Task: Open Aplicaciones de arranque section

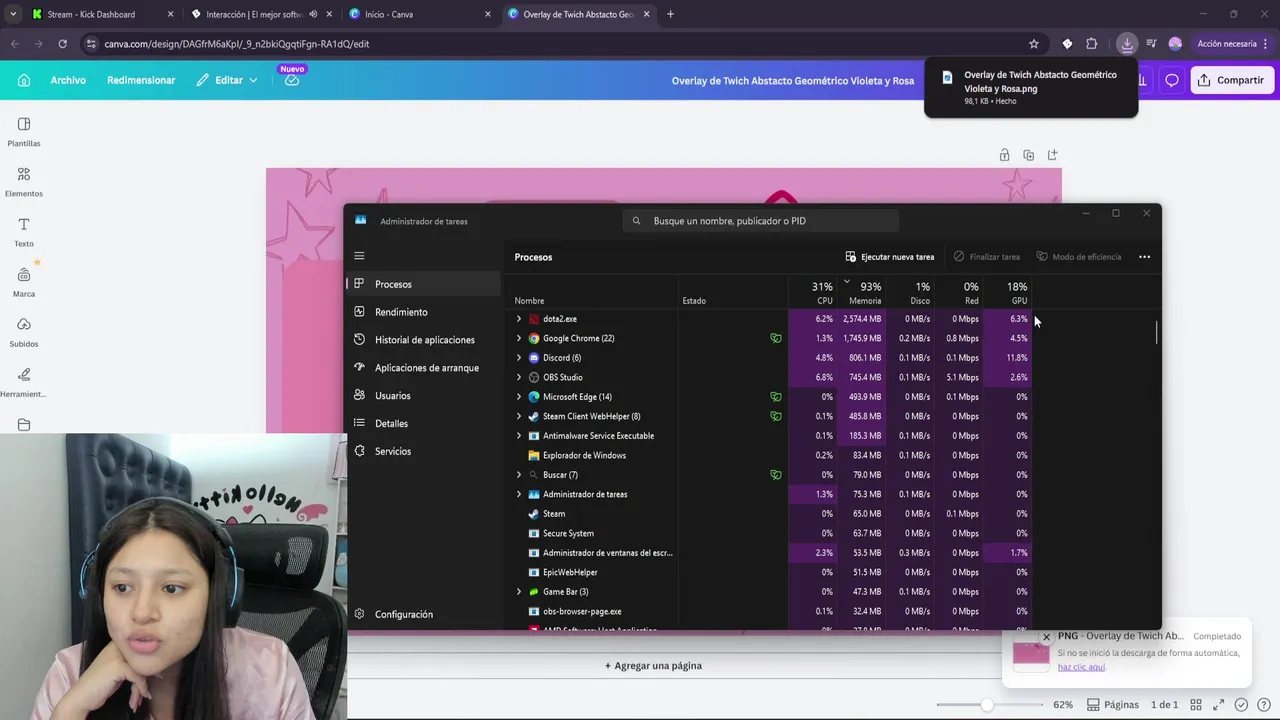Action: [x=424, y=368]
